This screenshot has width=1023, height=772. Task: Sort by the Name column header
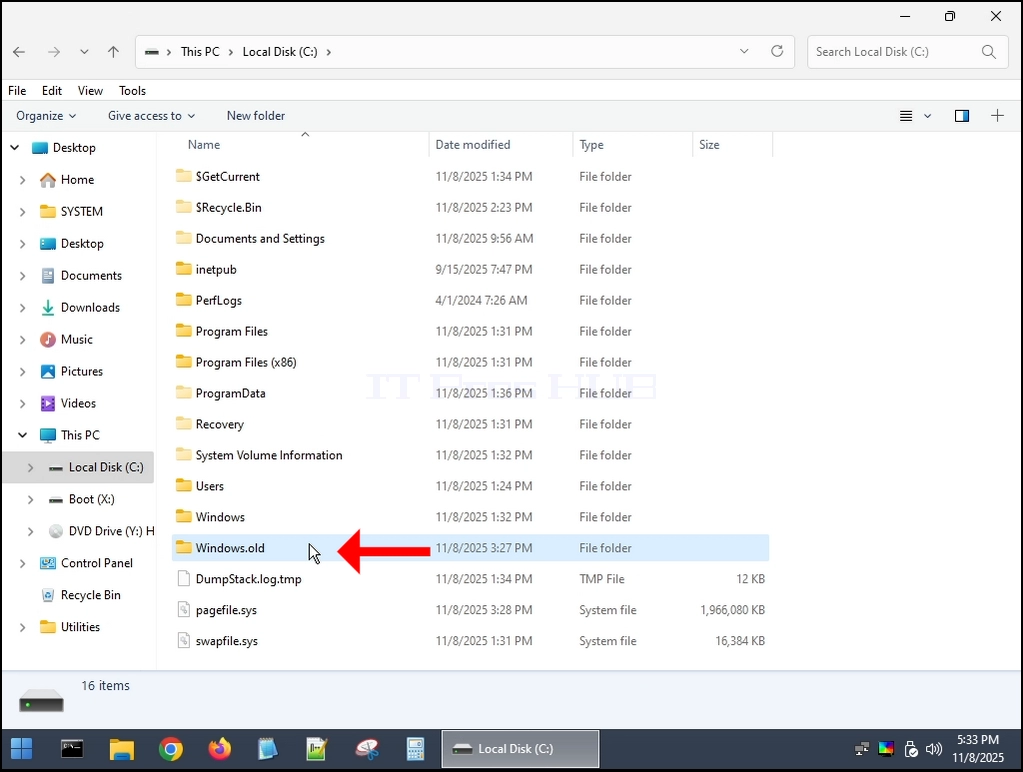click(204, 145)
